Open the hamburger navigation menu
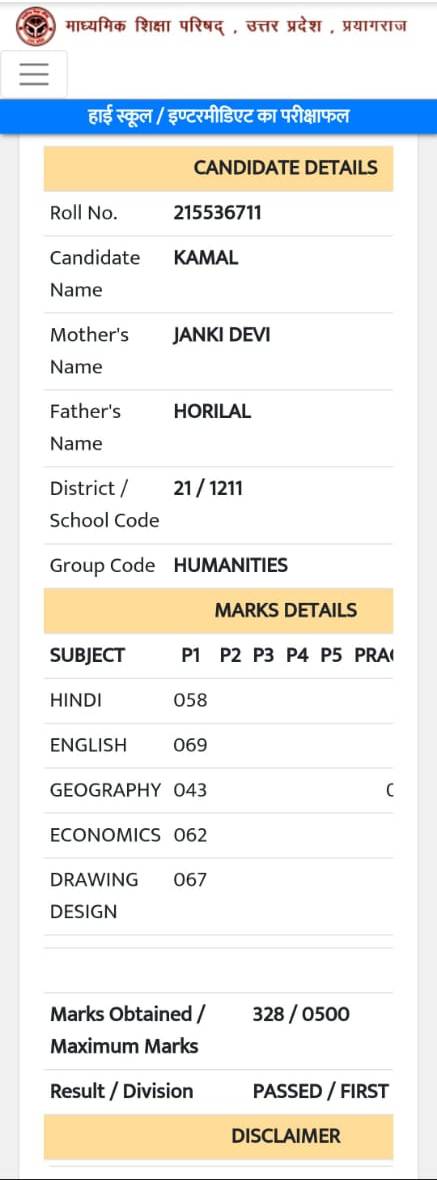437x1180 pixels. coord(34,74)
